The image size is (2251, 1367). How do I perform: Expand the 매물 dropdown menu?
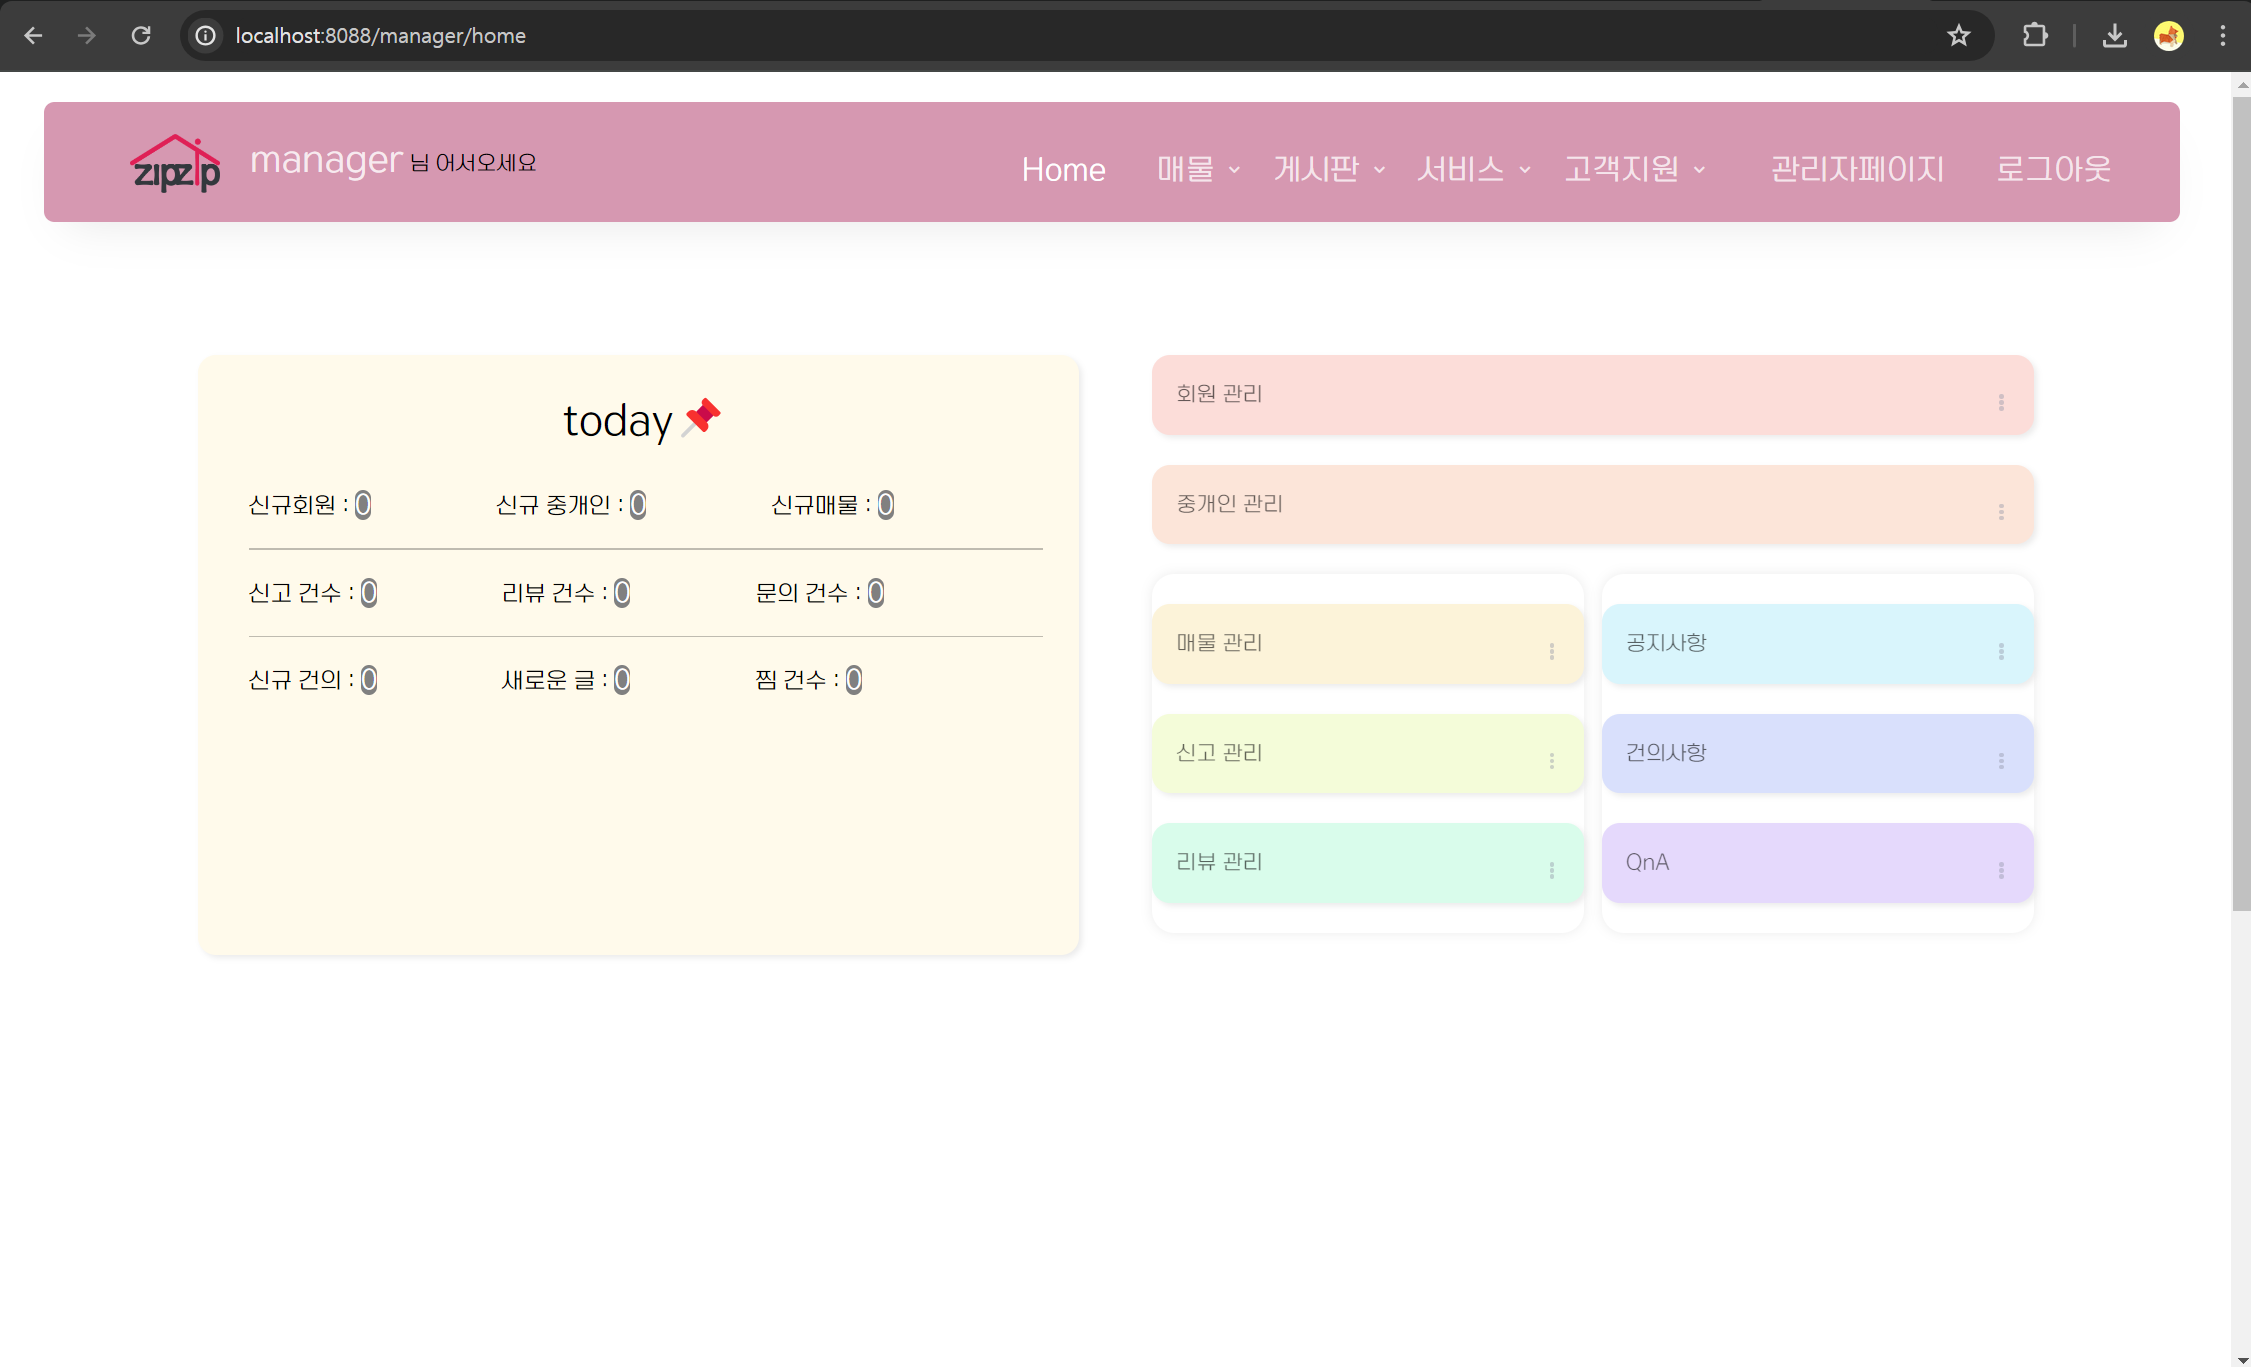(1197, 169)
